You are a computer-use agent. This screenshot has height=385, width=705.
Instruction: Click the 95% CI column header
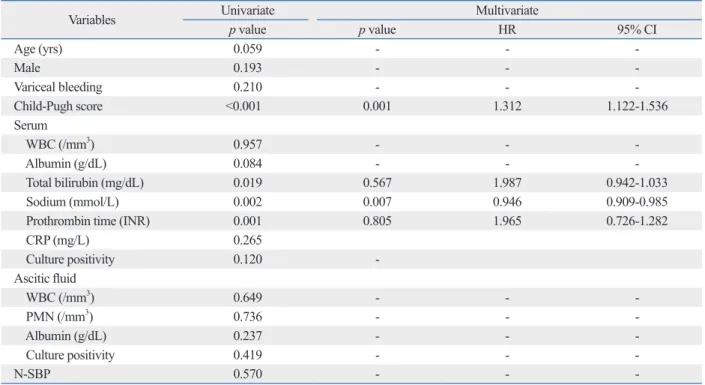pos(637,30)
